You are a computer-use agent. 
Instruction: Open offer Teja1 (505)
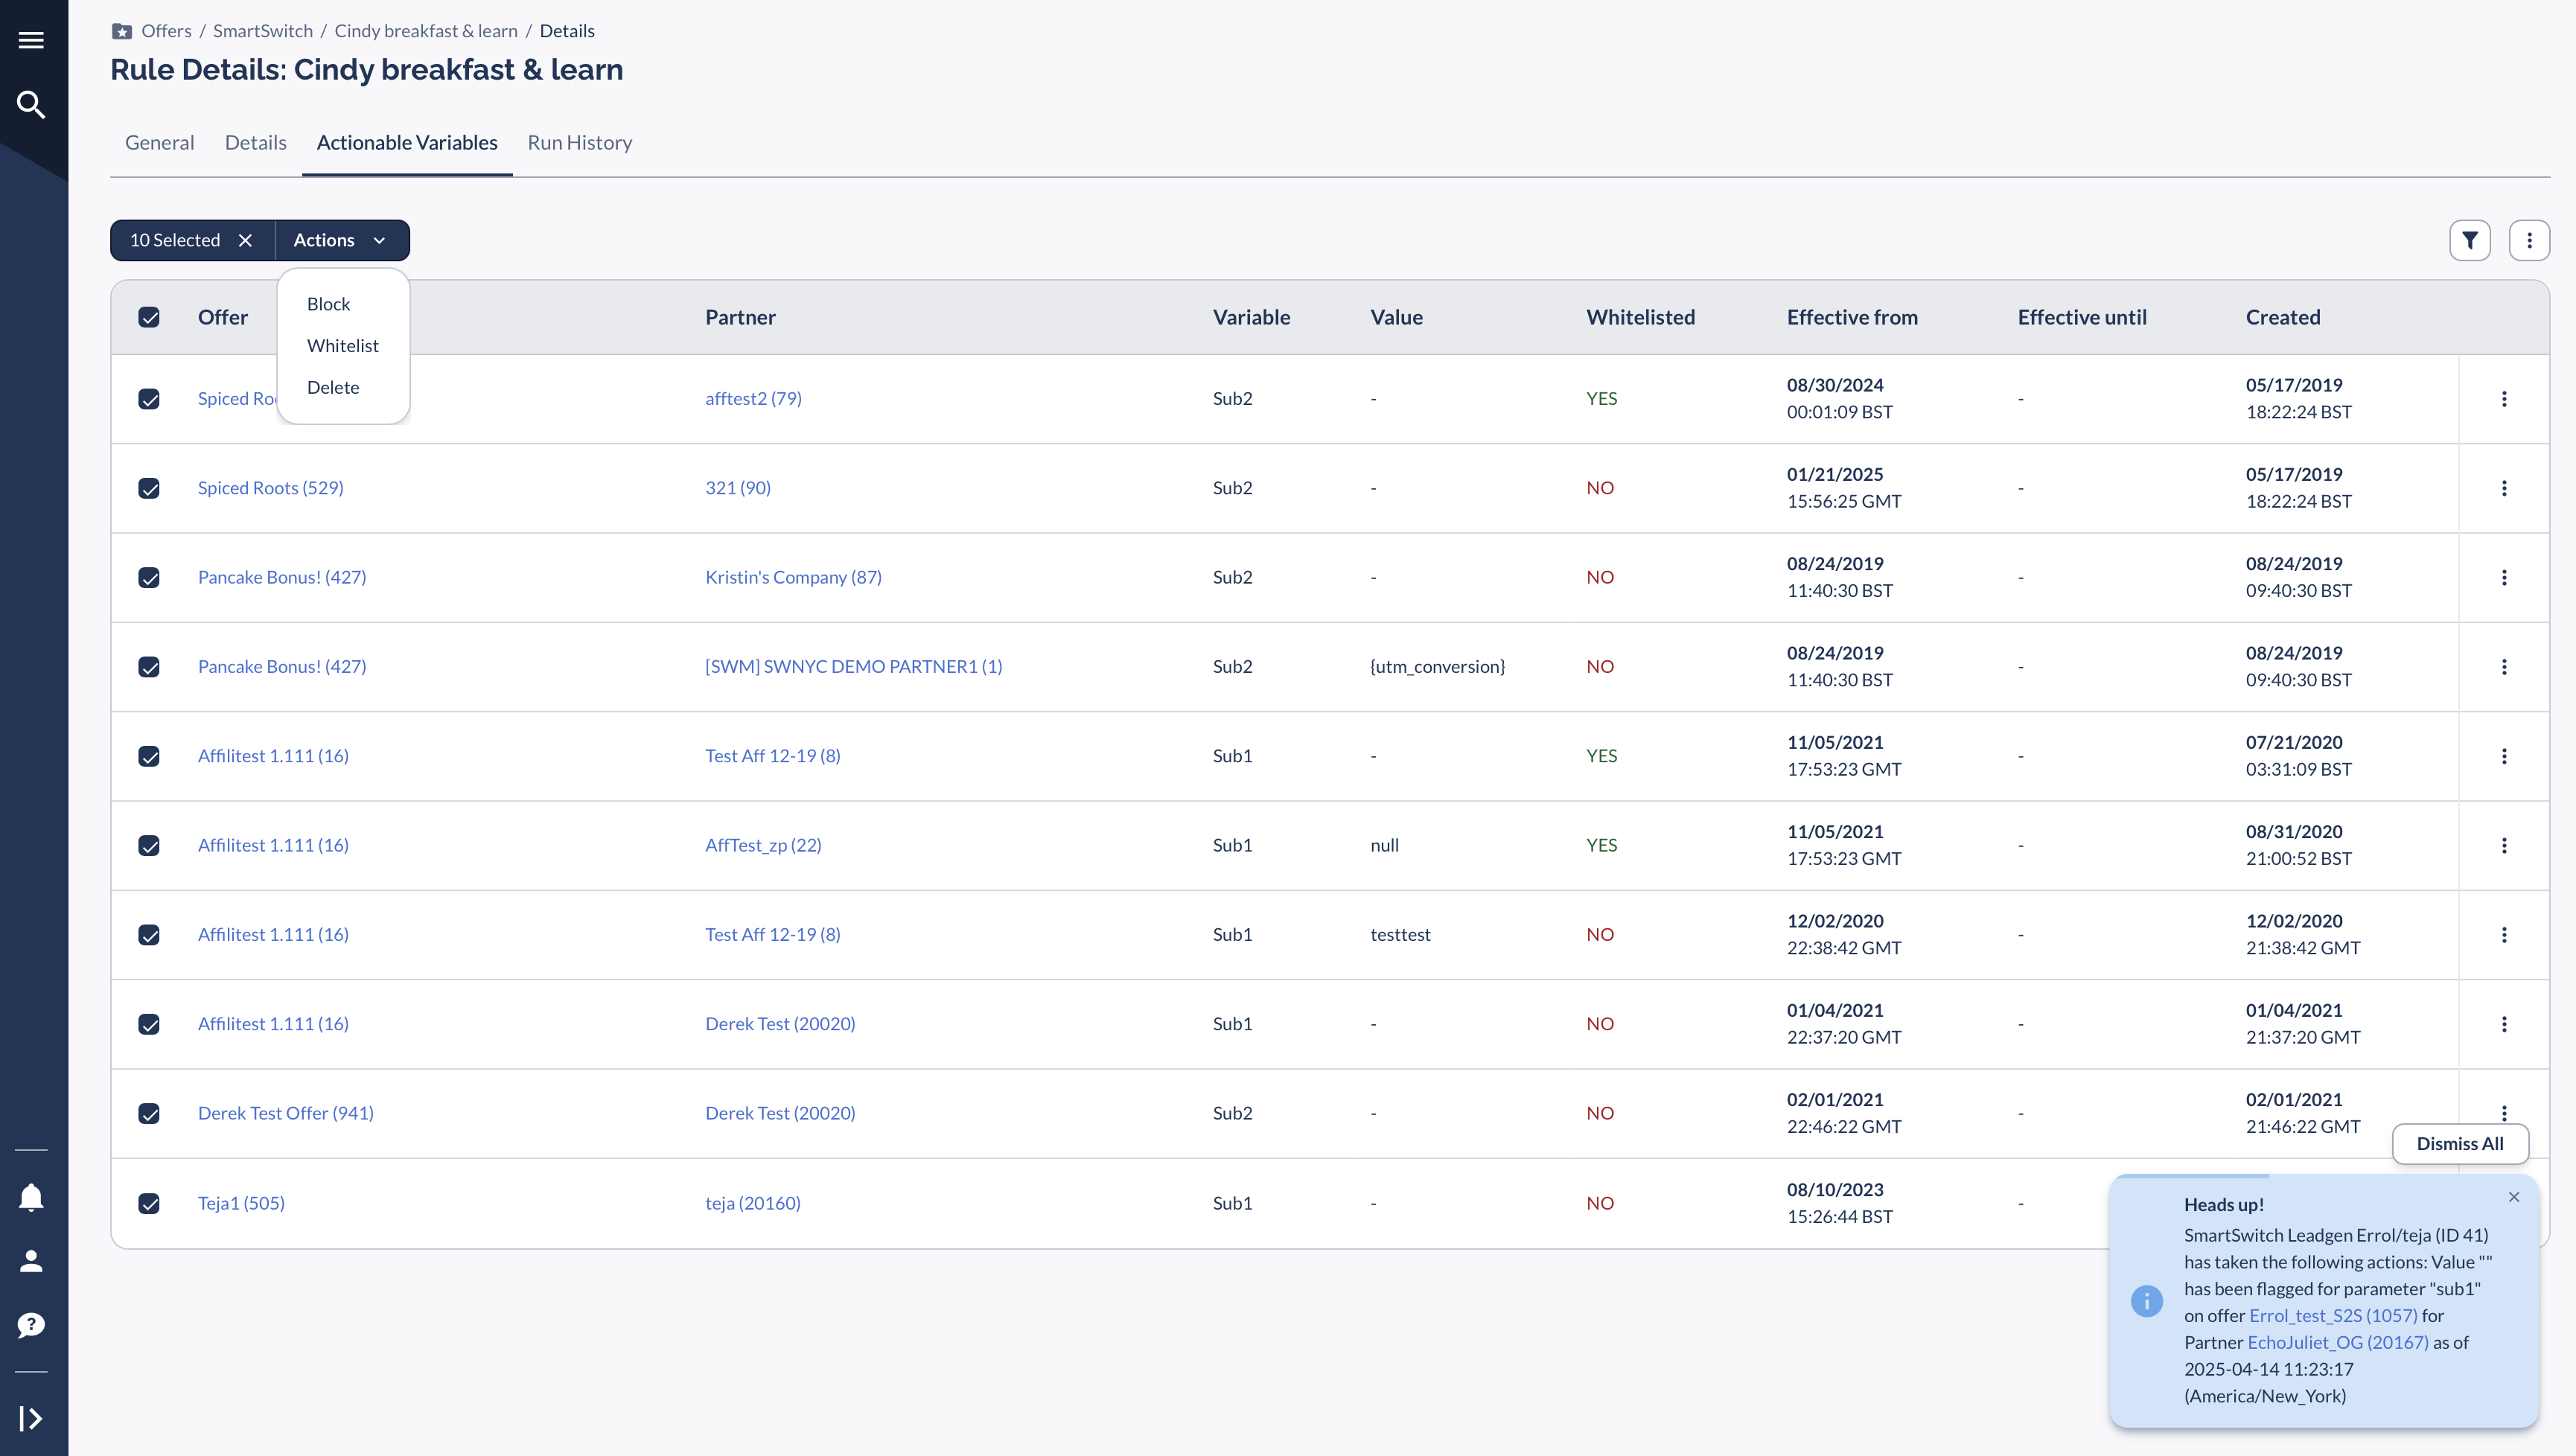[241, 1203]
